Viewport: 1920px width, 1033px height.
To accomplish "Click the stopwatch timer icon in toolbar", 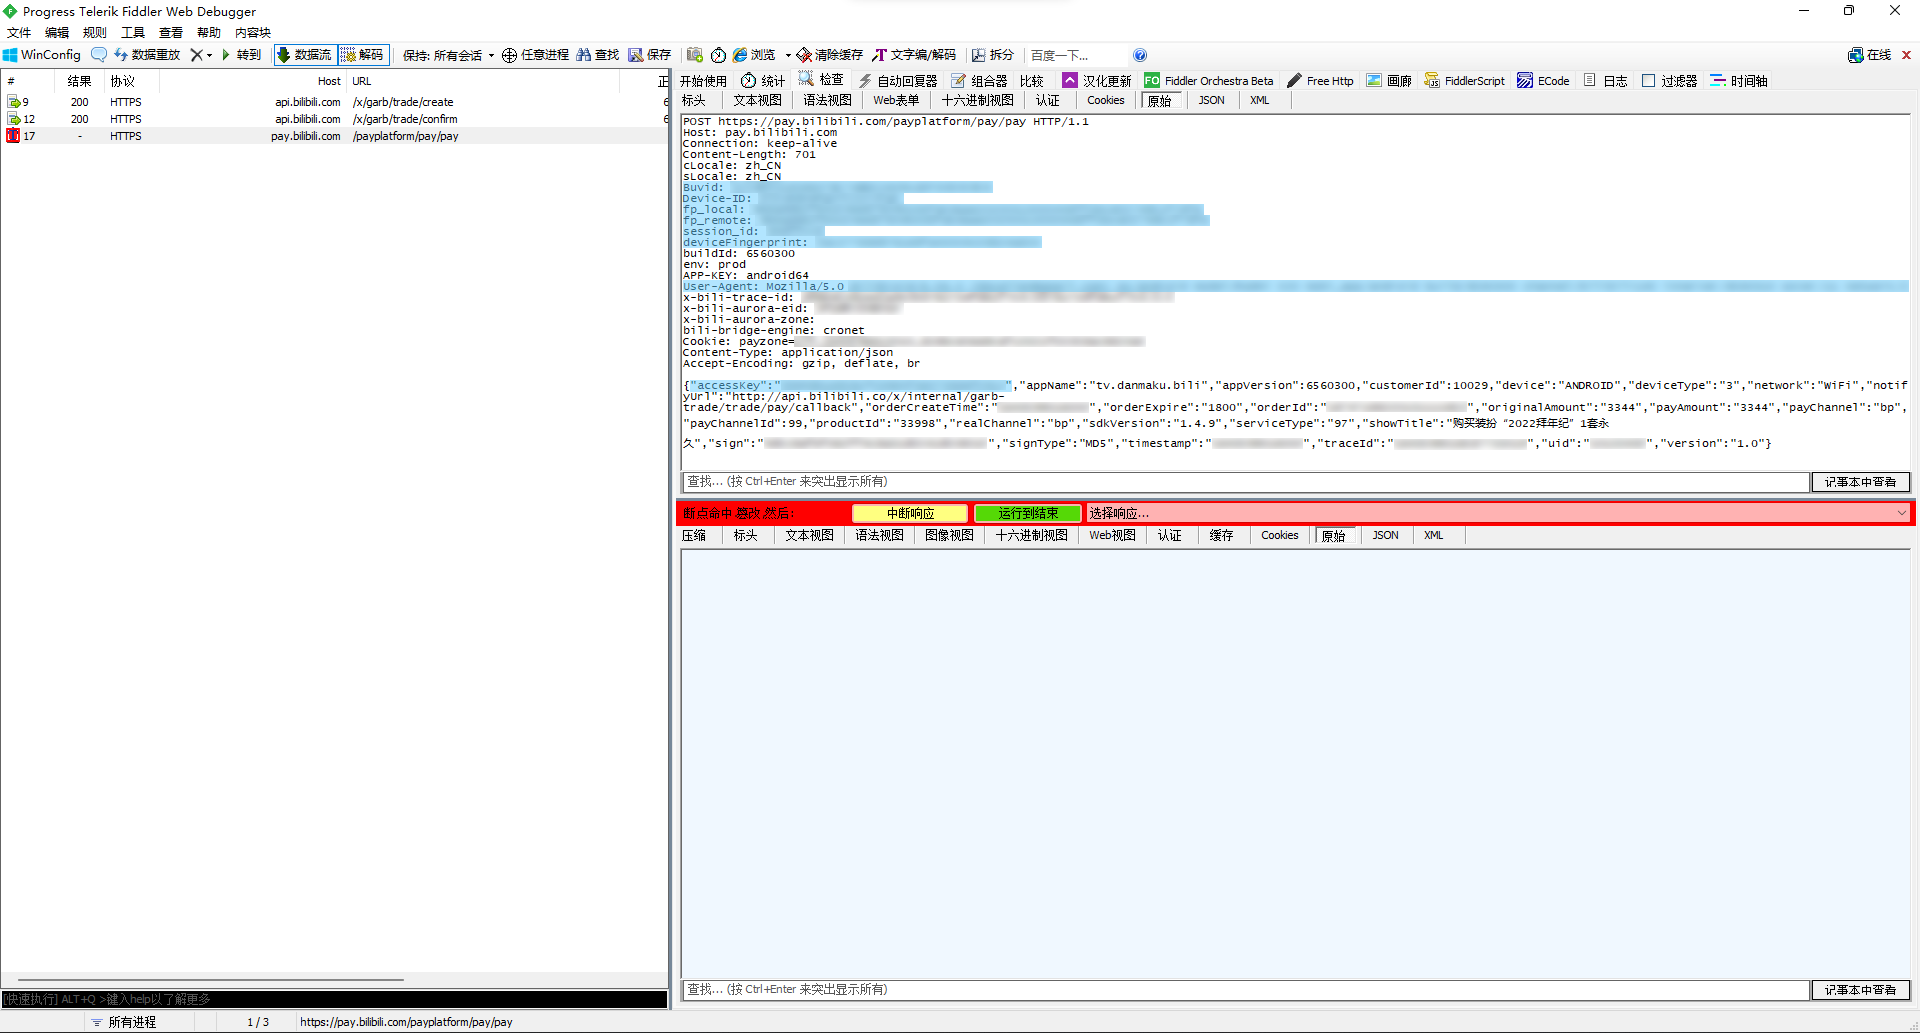I will [718, 55].
